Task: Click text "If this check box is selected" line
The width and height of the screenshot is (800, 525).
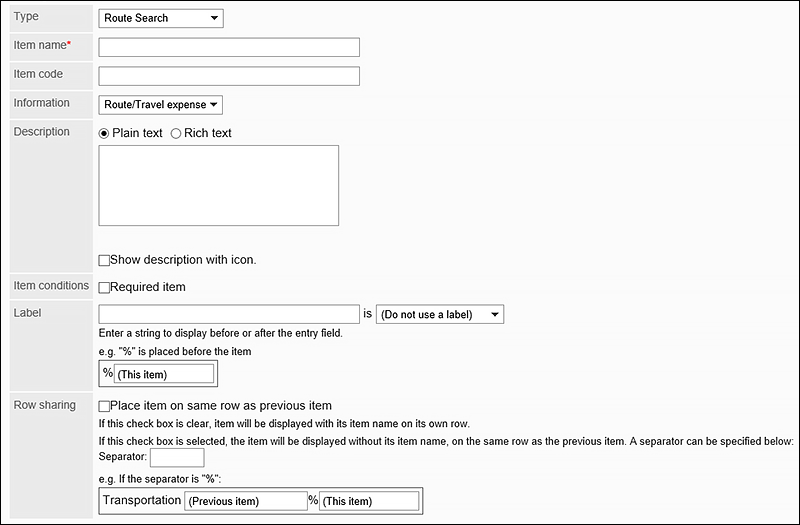Action: click(446, 441)
